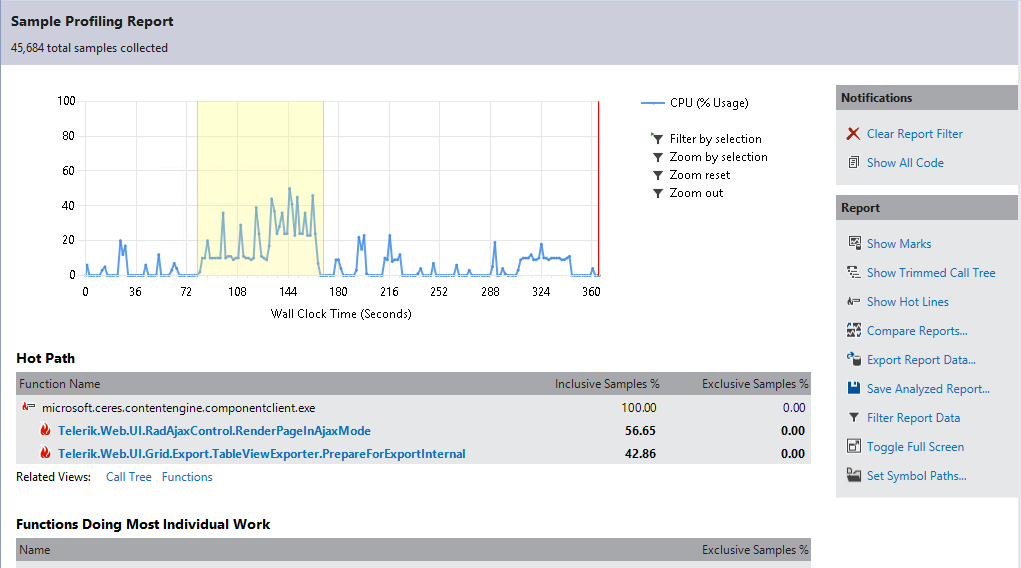Click the Show Trimmed Call Tree icon
Image resolution: width=1021 pixels, height=568 pixels.
click(x=854, y=272)
